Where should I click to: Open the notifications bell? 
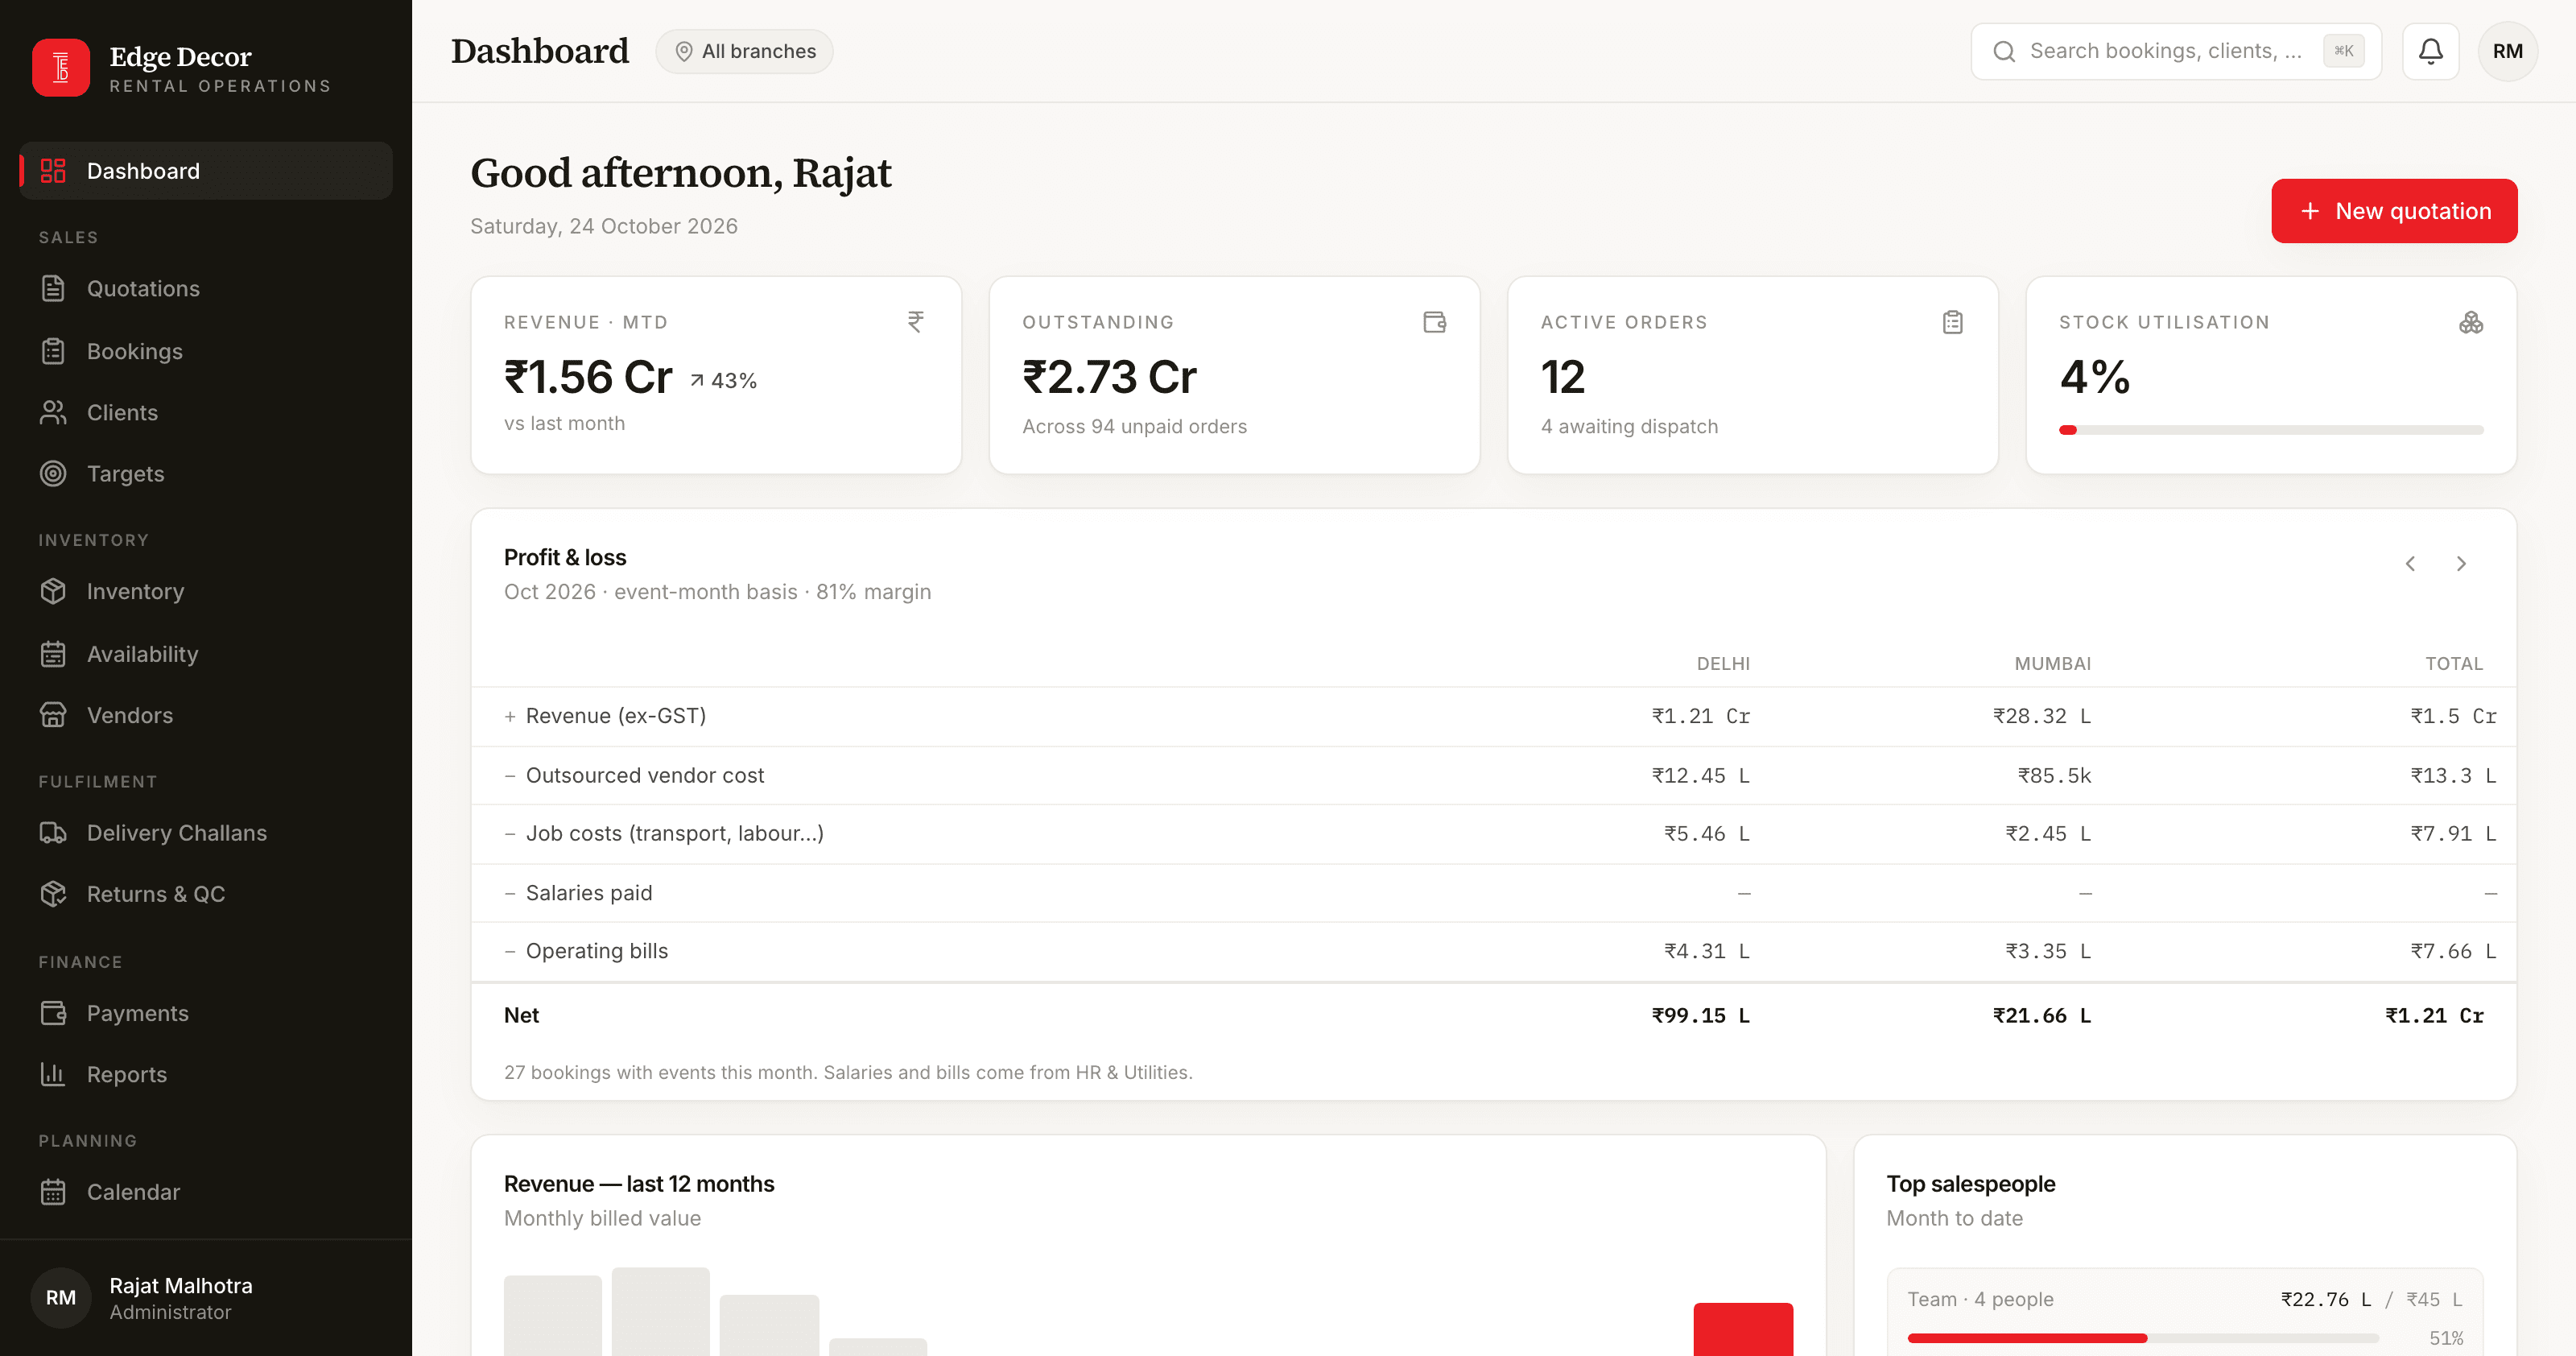pos(2431,51)
